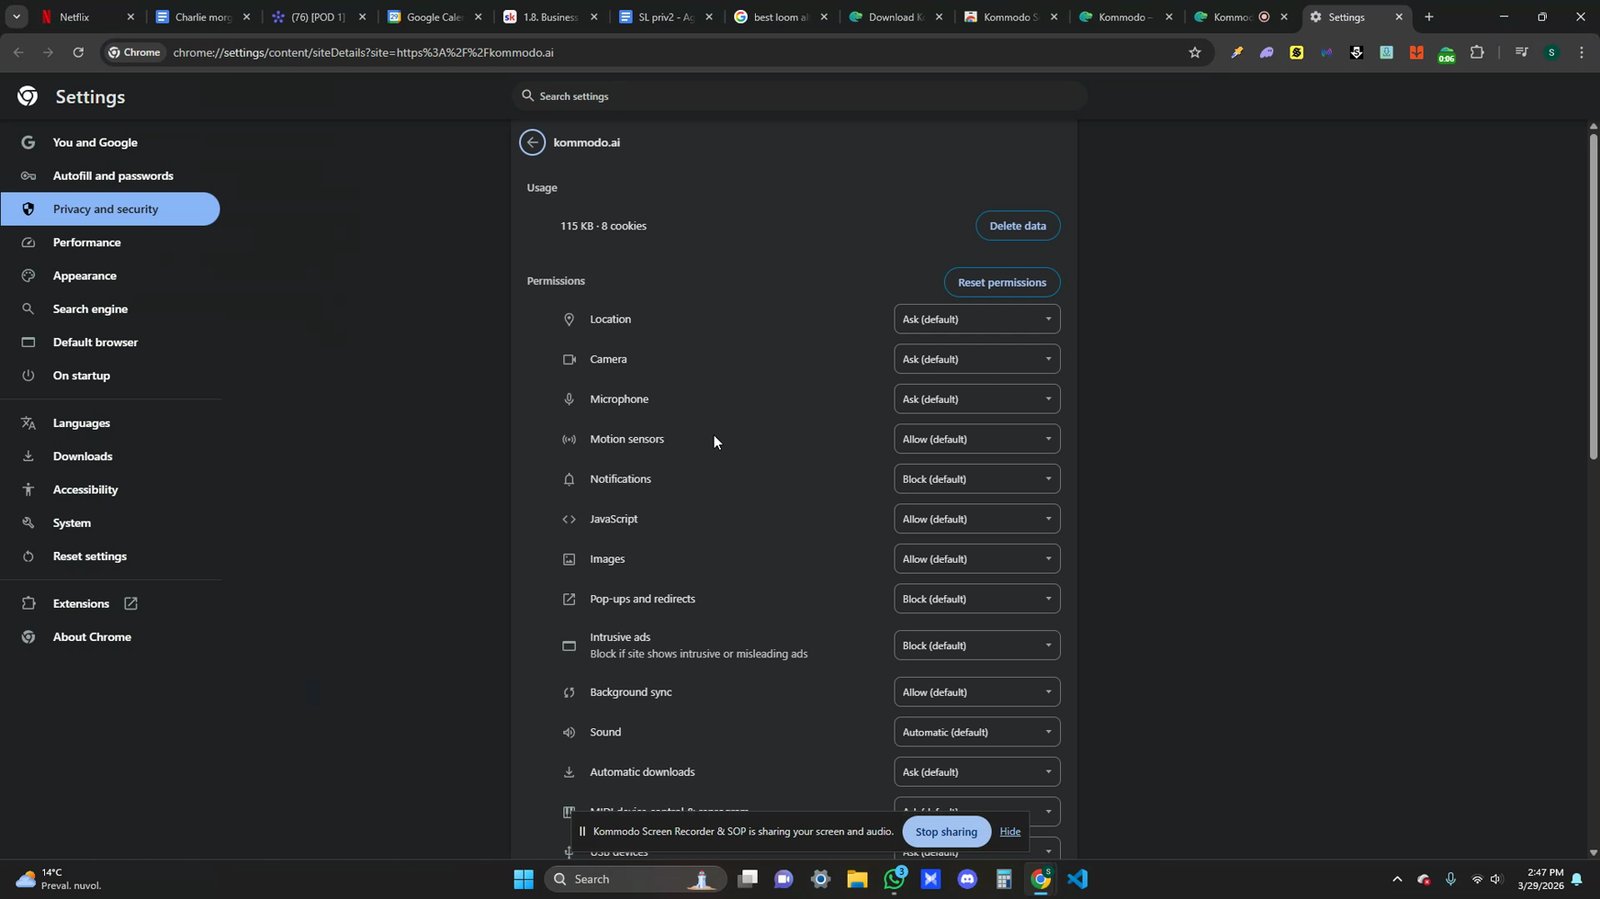
Task: Hide the screen sharing notification bar
Action: pyautogui.click(x=1010, y=832)
